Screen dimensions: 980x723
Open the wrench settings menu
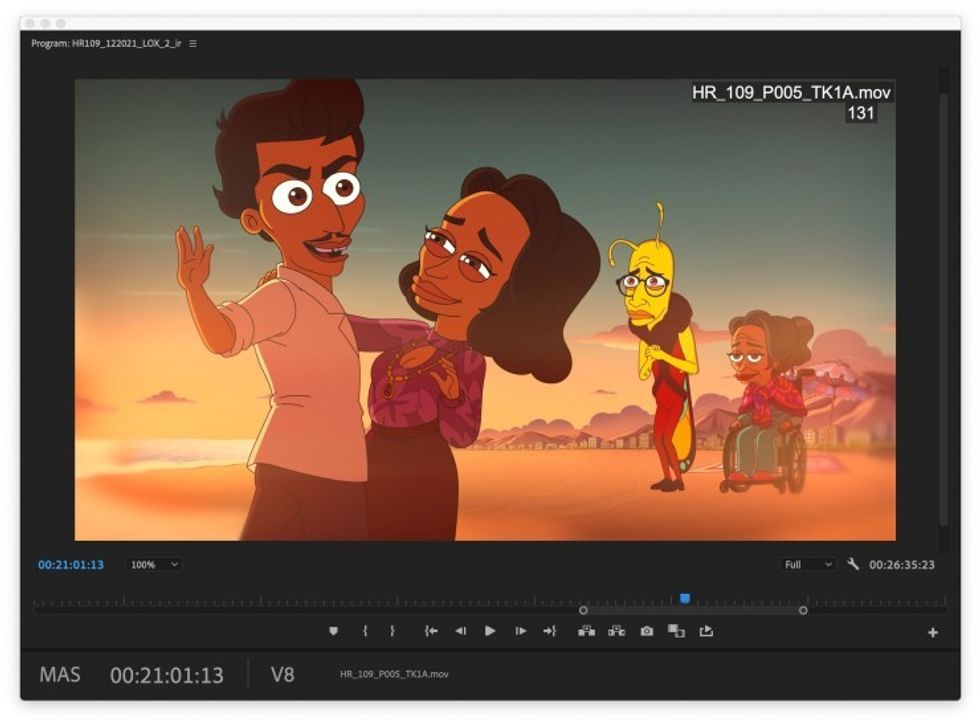click(x=852, y=564)
